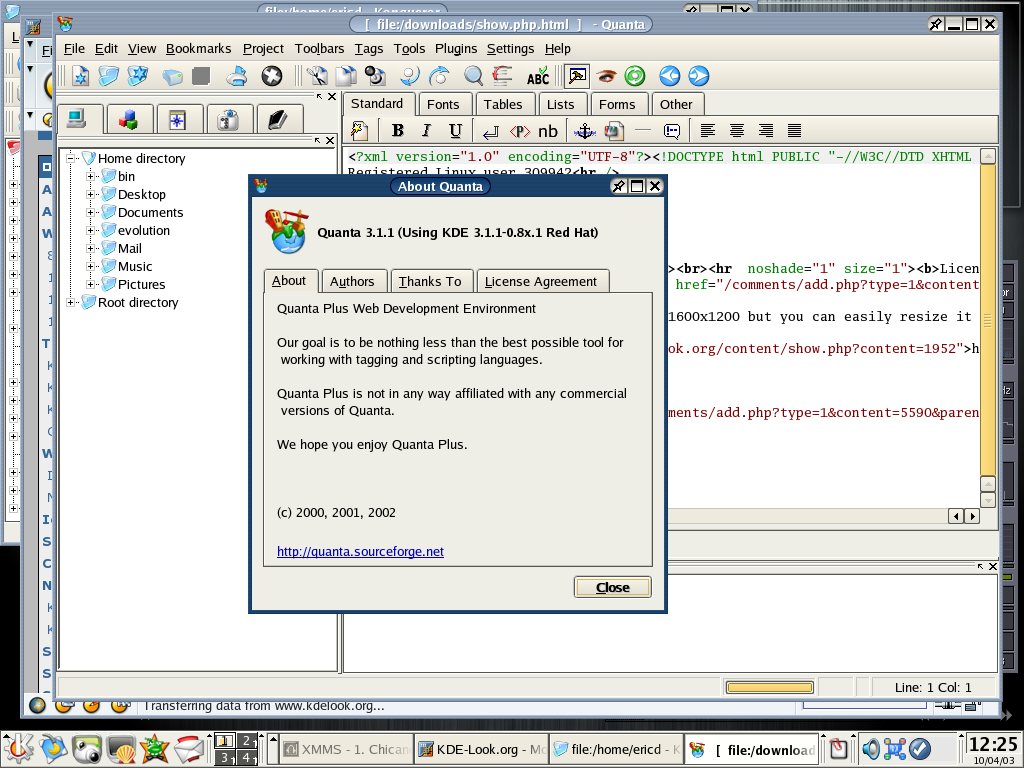The height and width of the screenshot is (768, 1024).
Task: Expand the Music folder
Action: point(91,266)
